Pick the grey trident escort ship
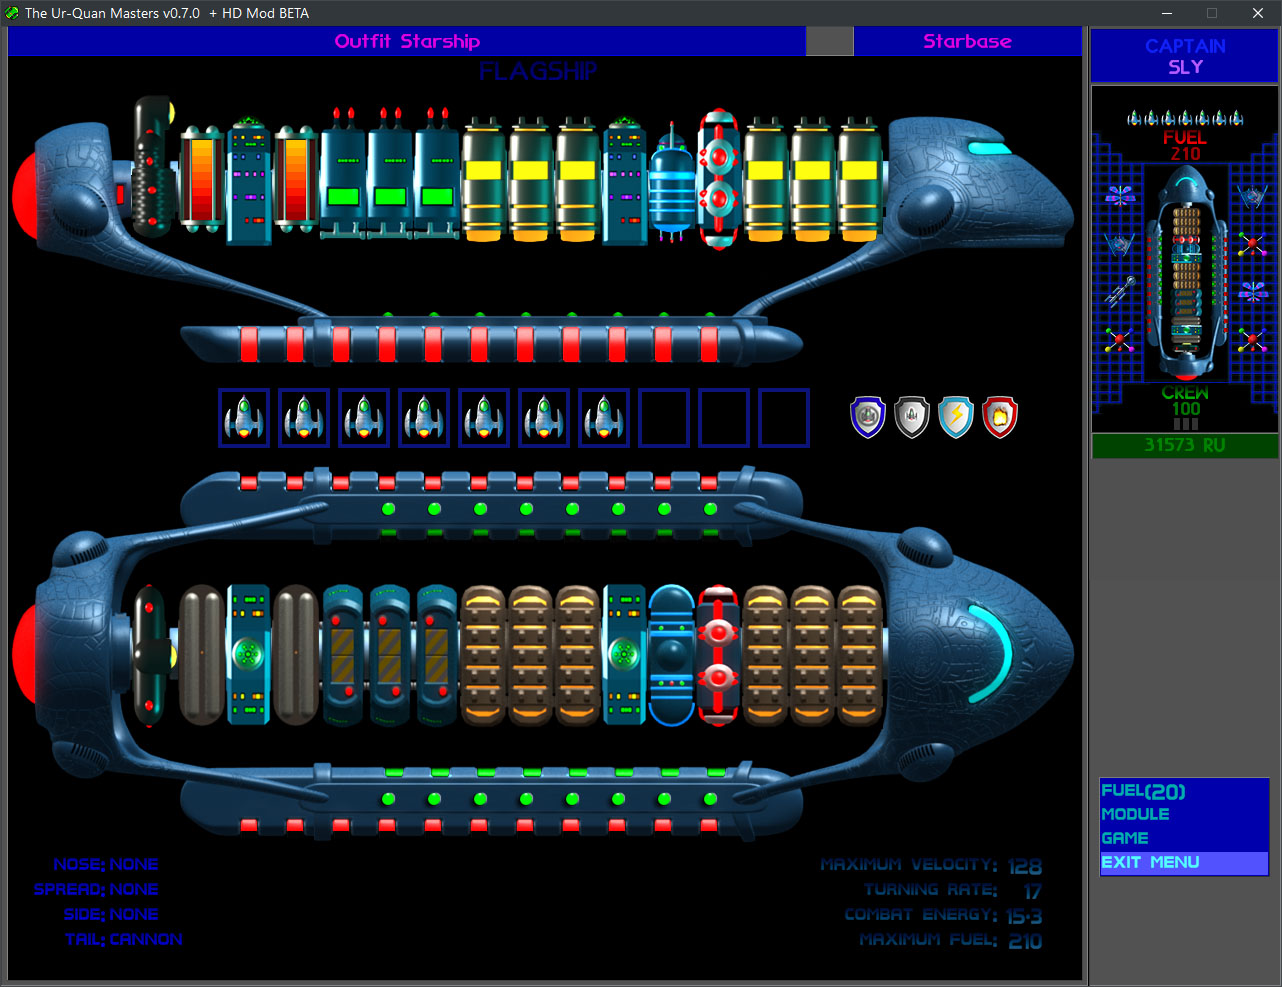The height and width of the screenshot is (987, 1282). coord(1119,290)
